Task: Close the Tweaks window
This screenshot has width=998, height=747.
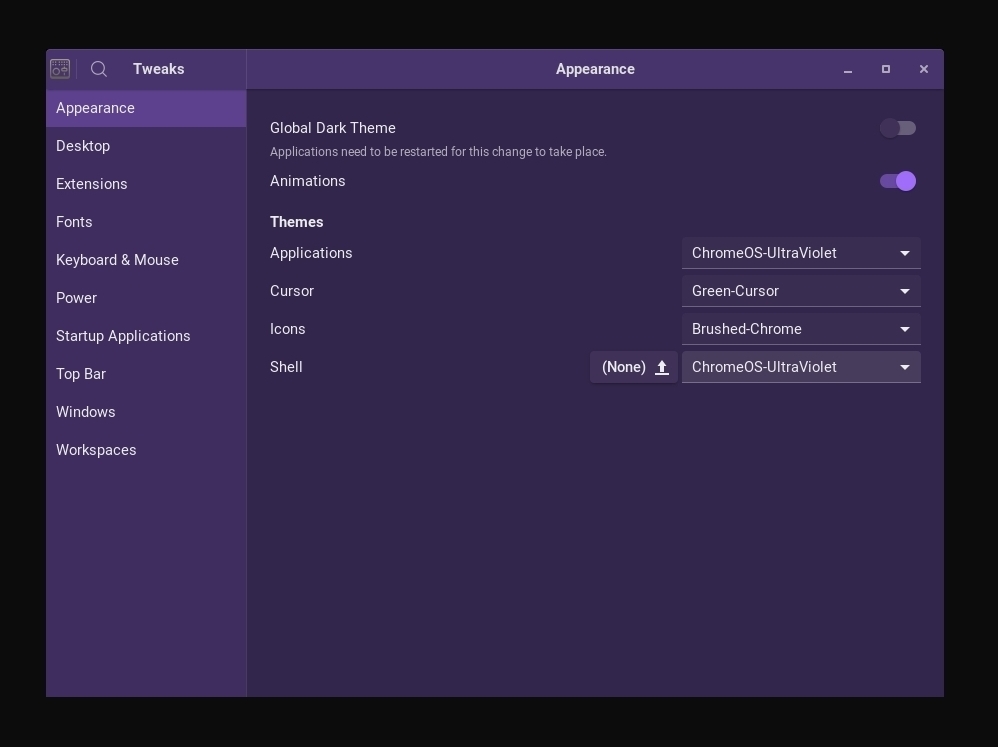Action: coord(924,69)
